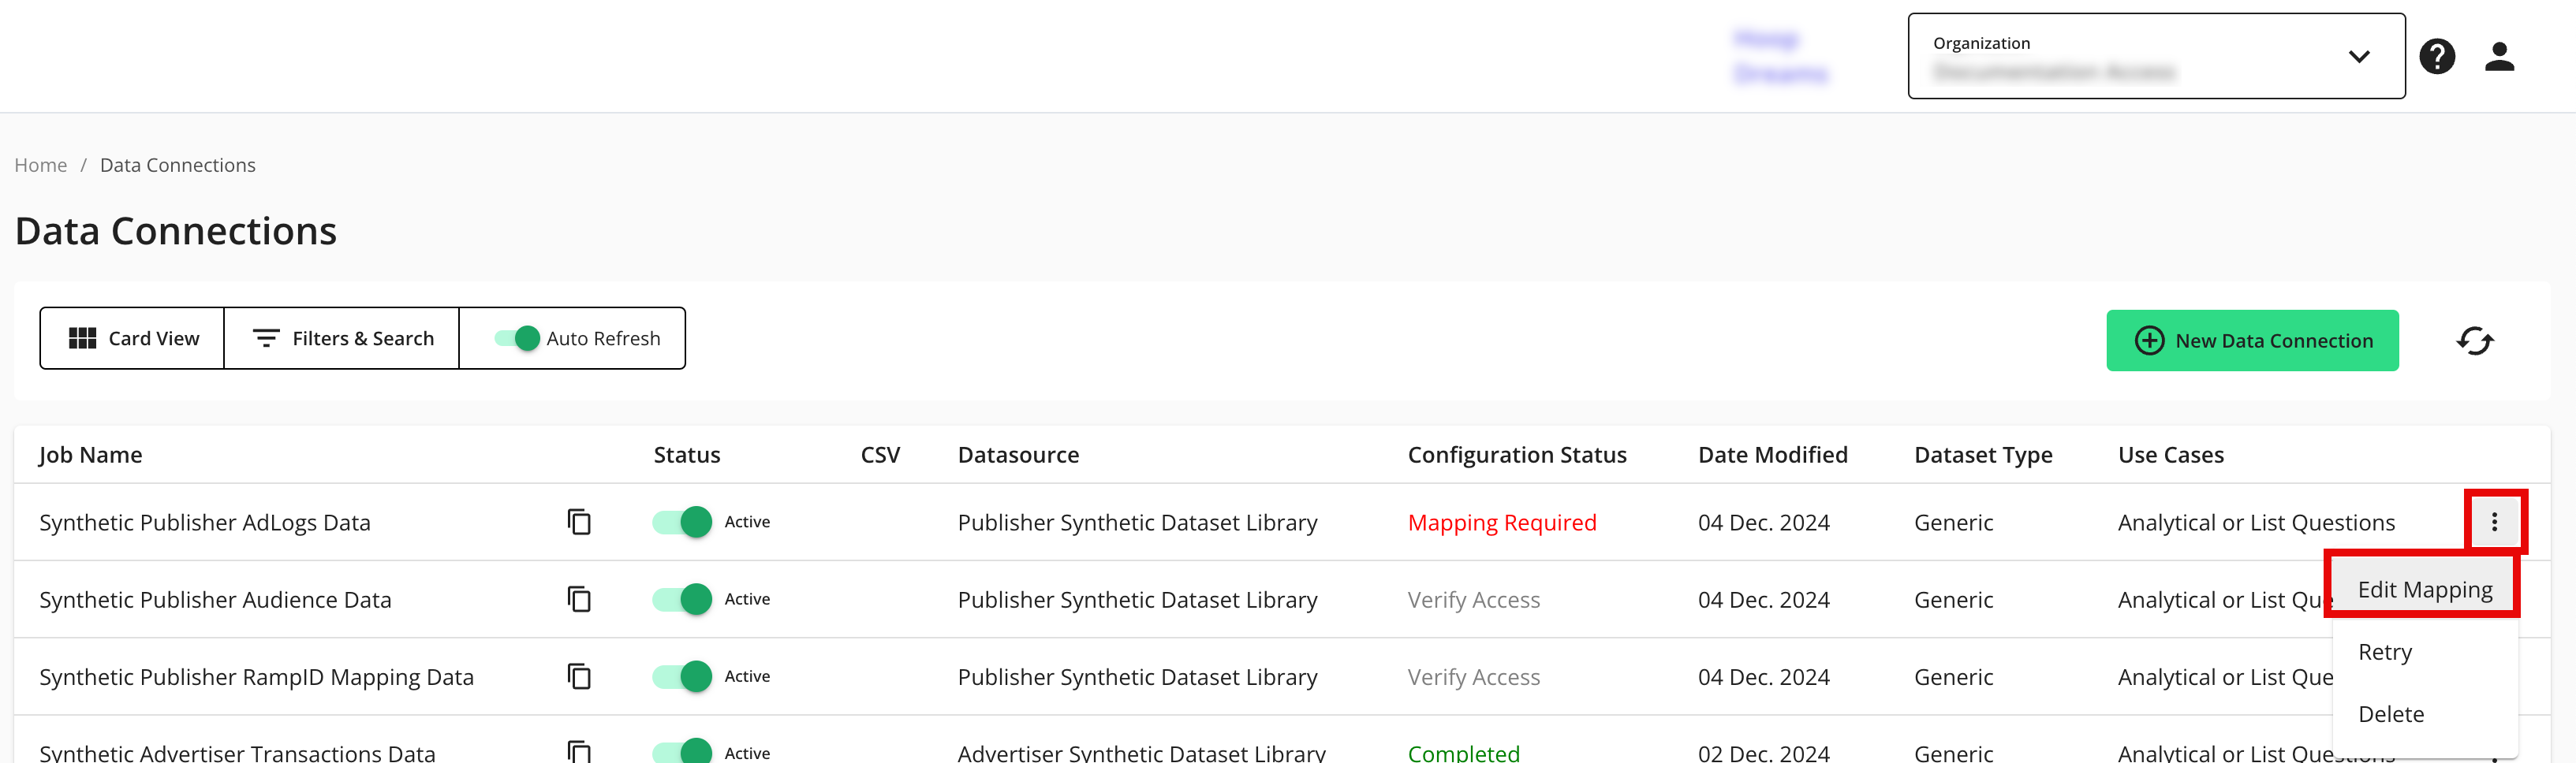Open three-dot menu for AdLogs Data row
Viewport: 2576px width, 763px height.
(x=2494, y=522)
